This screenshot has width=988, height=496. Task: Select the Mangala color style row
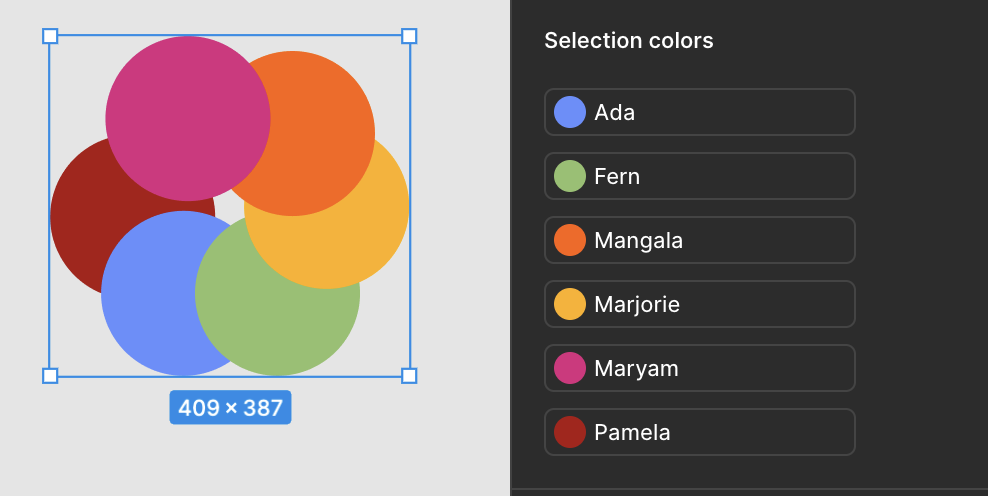coord(699,240)
